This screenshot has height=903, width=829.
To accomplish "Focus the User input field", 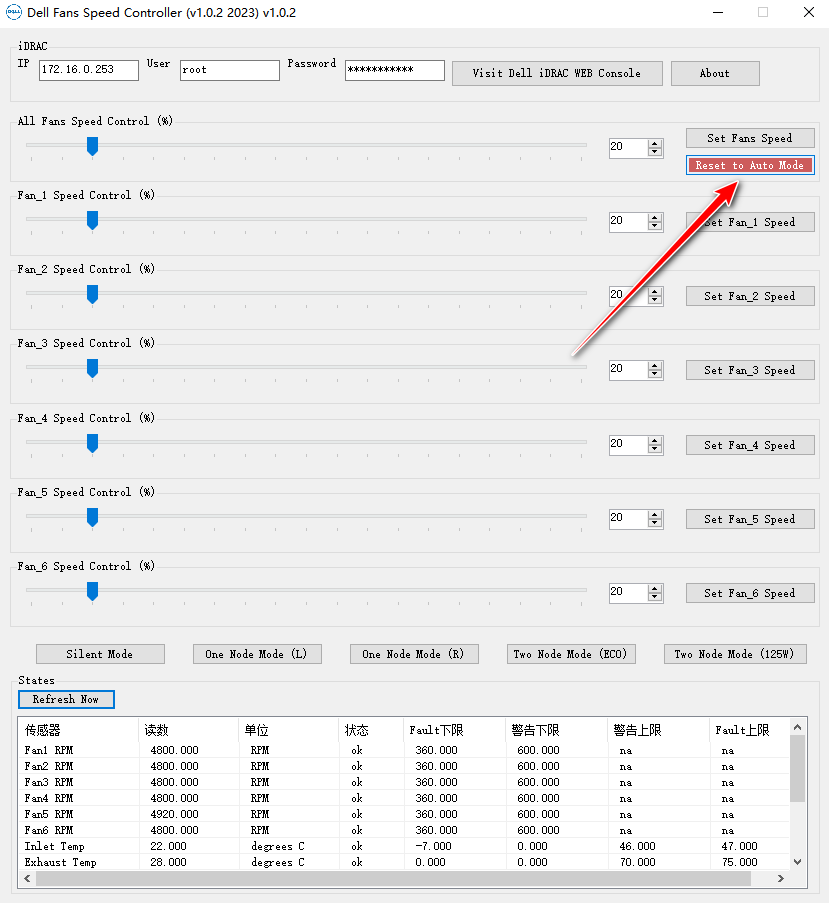I will pos(230,70).
